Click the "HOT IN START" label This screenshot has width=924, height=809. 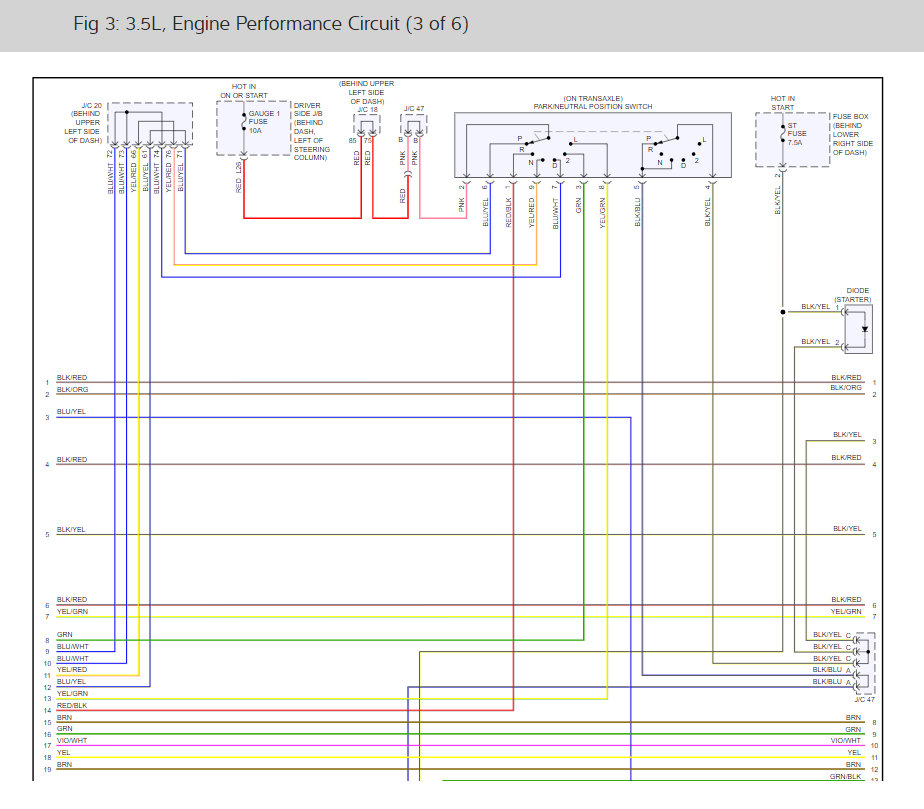783,103
